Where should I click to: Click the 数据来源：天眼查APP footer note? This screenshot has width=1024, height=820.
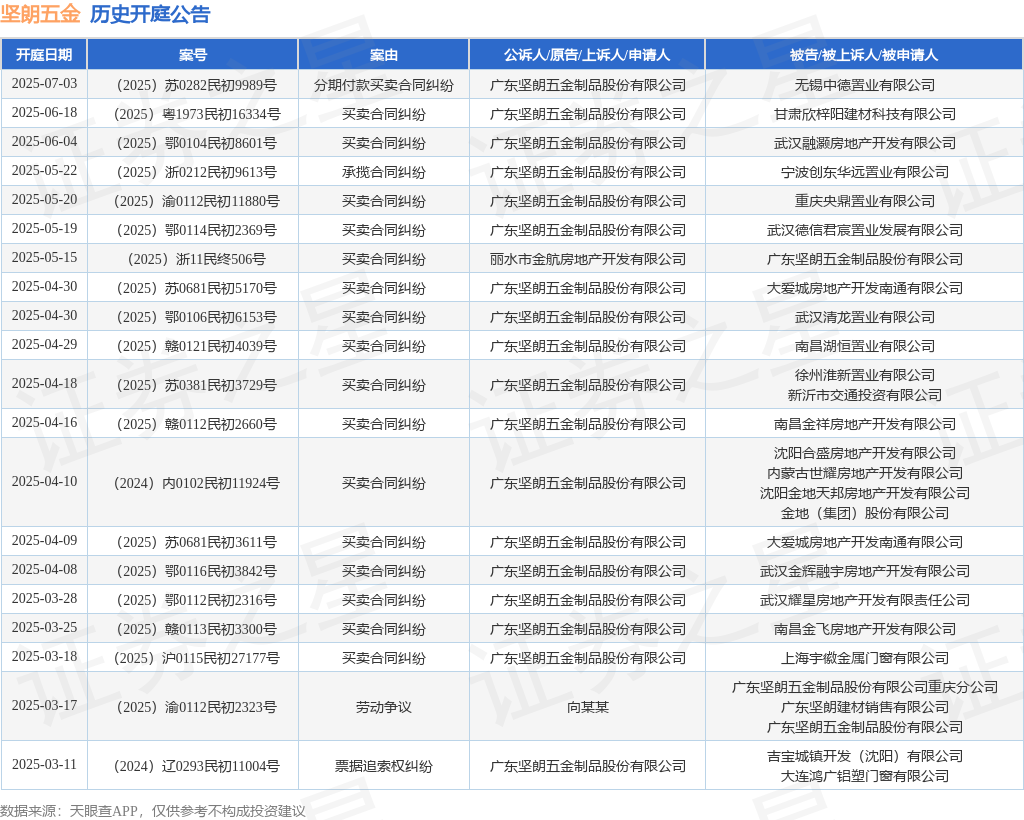click(x=153, y=811)
